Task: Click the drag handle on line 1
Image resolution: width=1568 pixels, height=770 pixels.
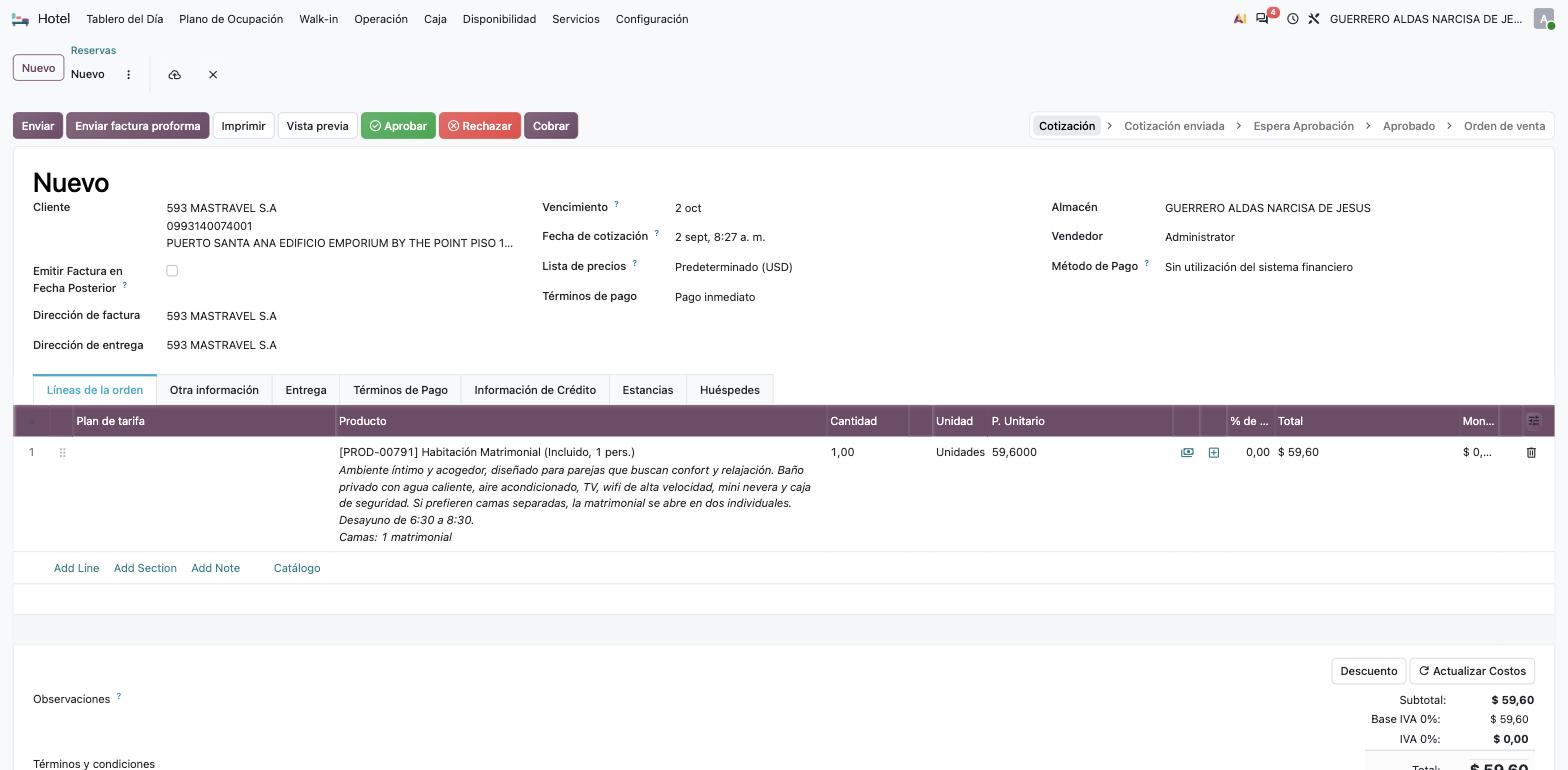Action: 62,453
